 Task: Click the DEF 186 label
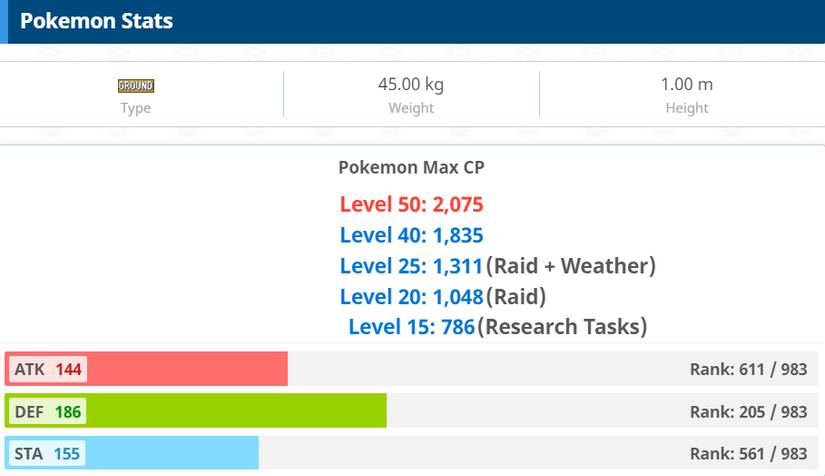[x=48, y=411]
